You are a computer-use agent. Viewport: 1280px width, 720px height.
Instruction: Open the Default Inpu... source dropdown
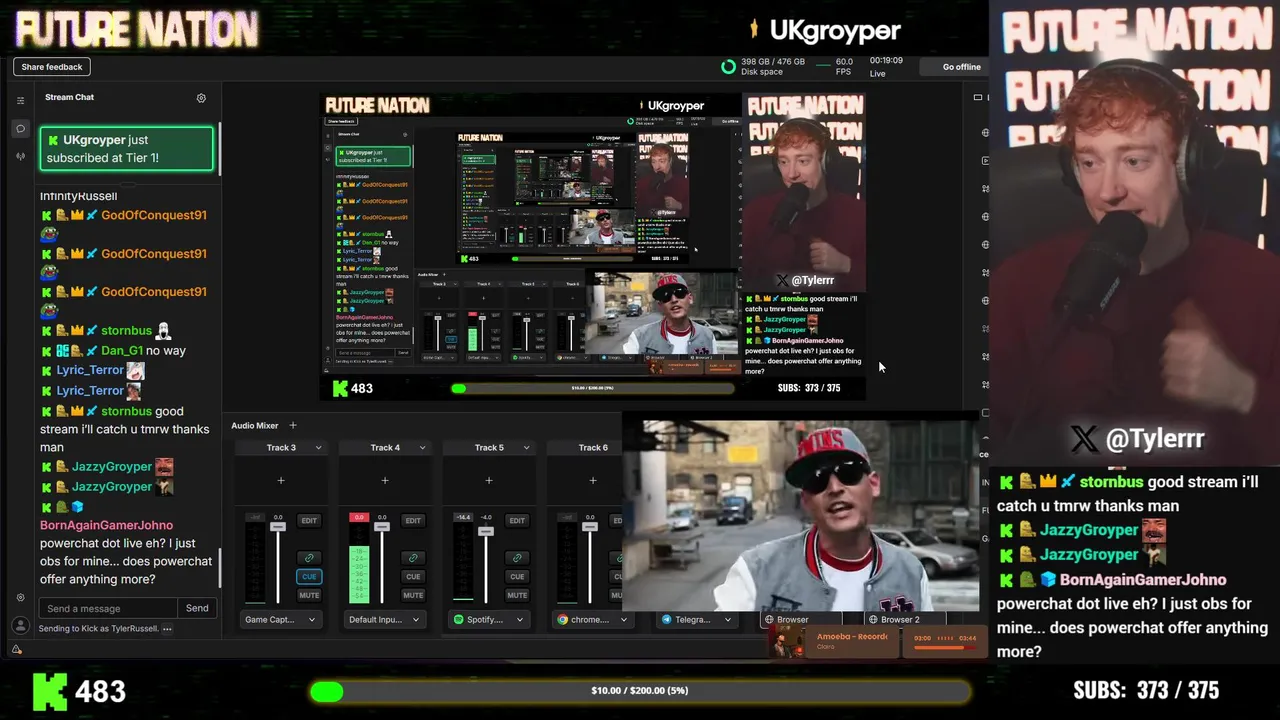(385, 620)
